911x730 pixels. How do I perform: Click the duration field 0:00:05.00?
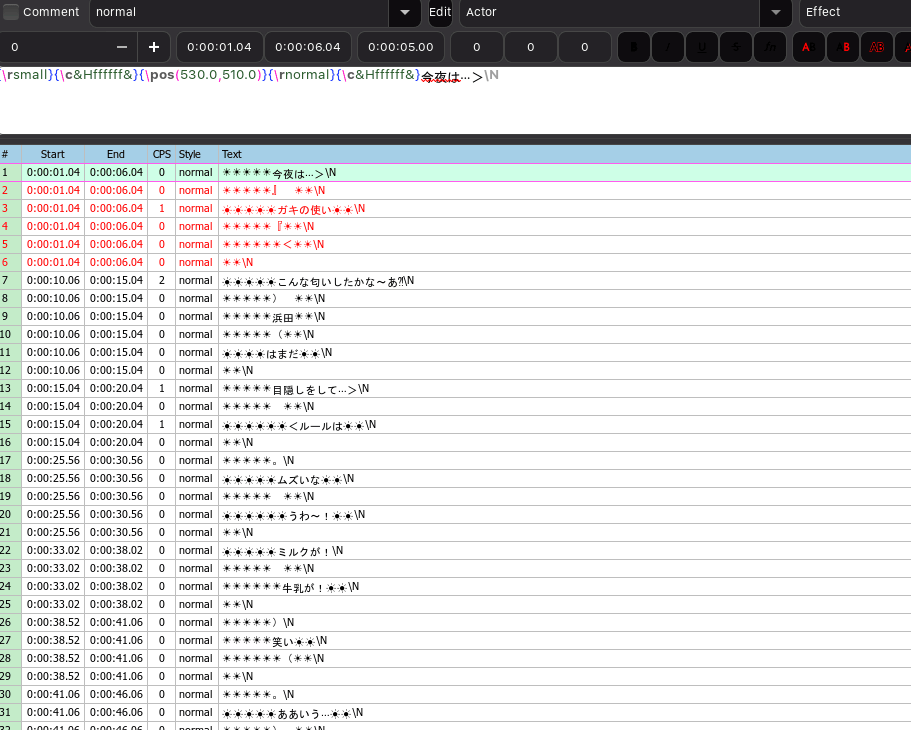[x=401, y=47]
